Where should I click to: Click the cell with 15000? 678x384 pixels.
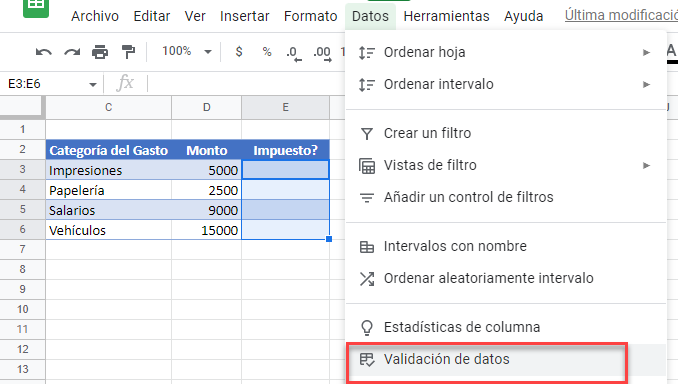pos(207,230)
